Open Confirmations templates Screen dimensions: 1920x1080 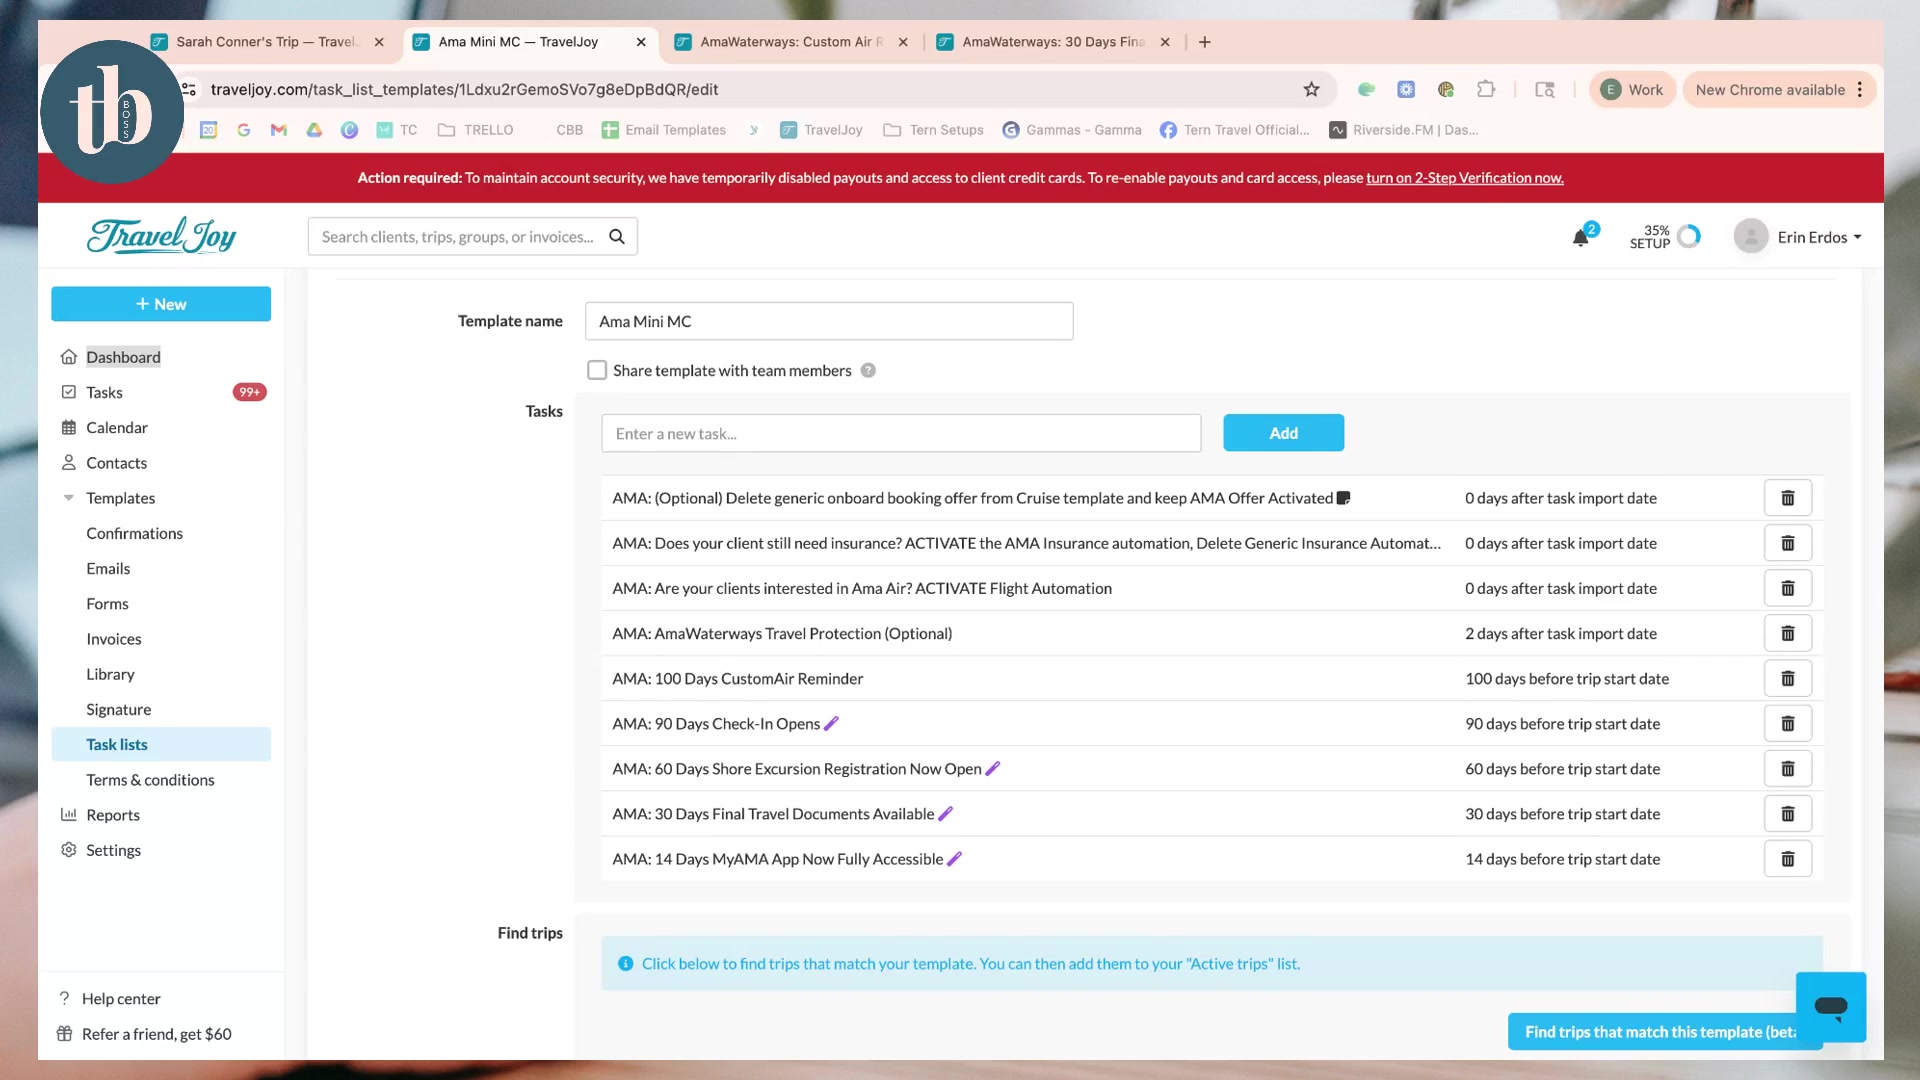coord(134,533)
